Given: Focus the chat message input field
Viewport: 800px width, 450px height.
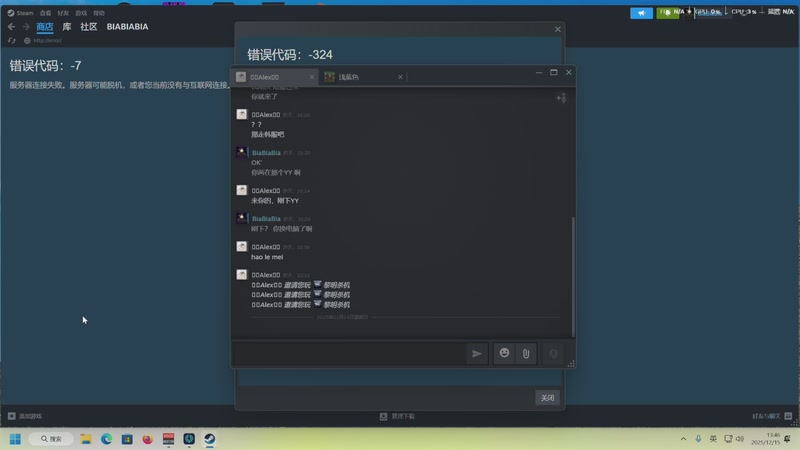Looking at the screenshot, I should [x=349, y=354].
